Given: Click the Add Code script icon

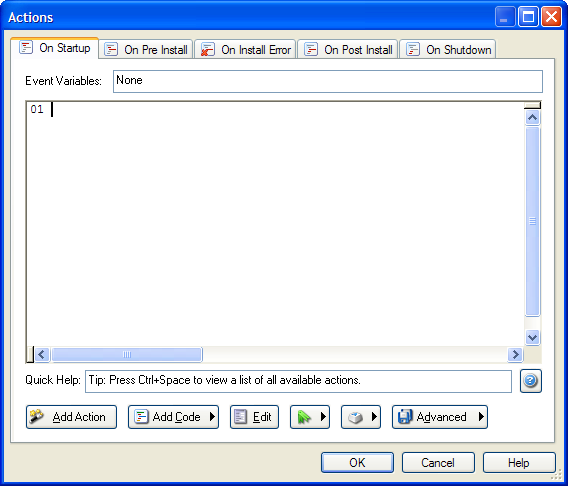Looking at the screenshot, I should click(141, 416).
